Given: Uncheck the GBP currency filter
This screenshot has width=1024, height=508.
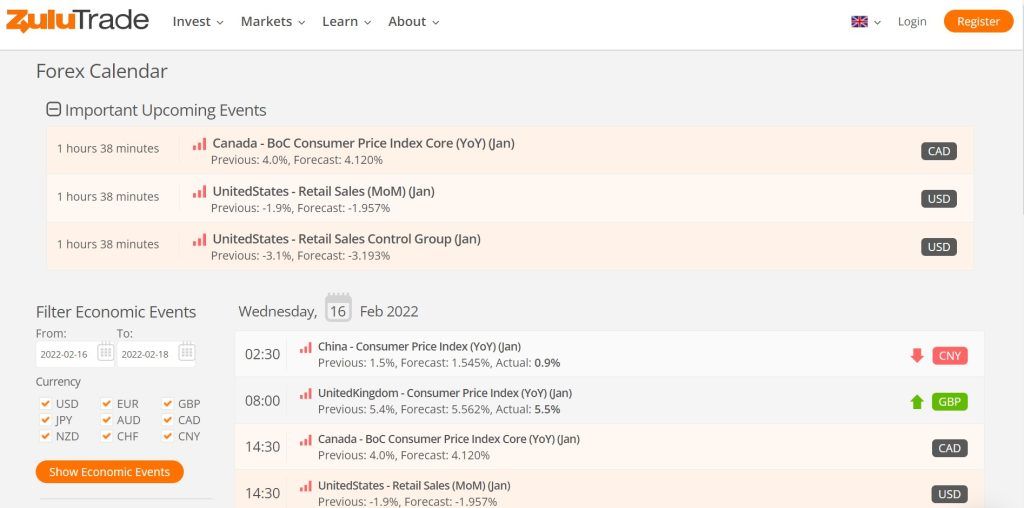Looking at the screenshot, I should tap(168, 404).
